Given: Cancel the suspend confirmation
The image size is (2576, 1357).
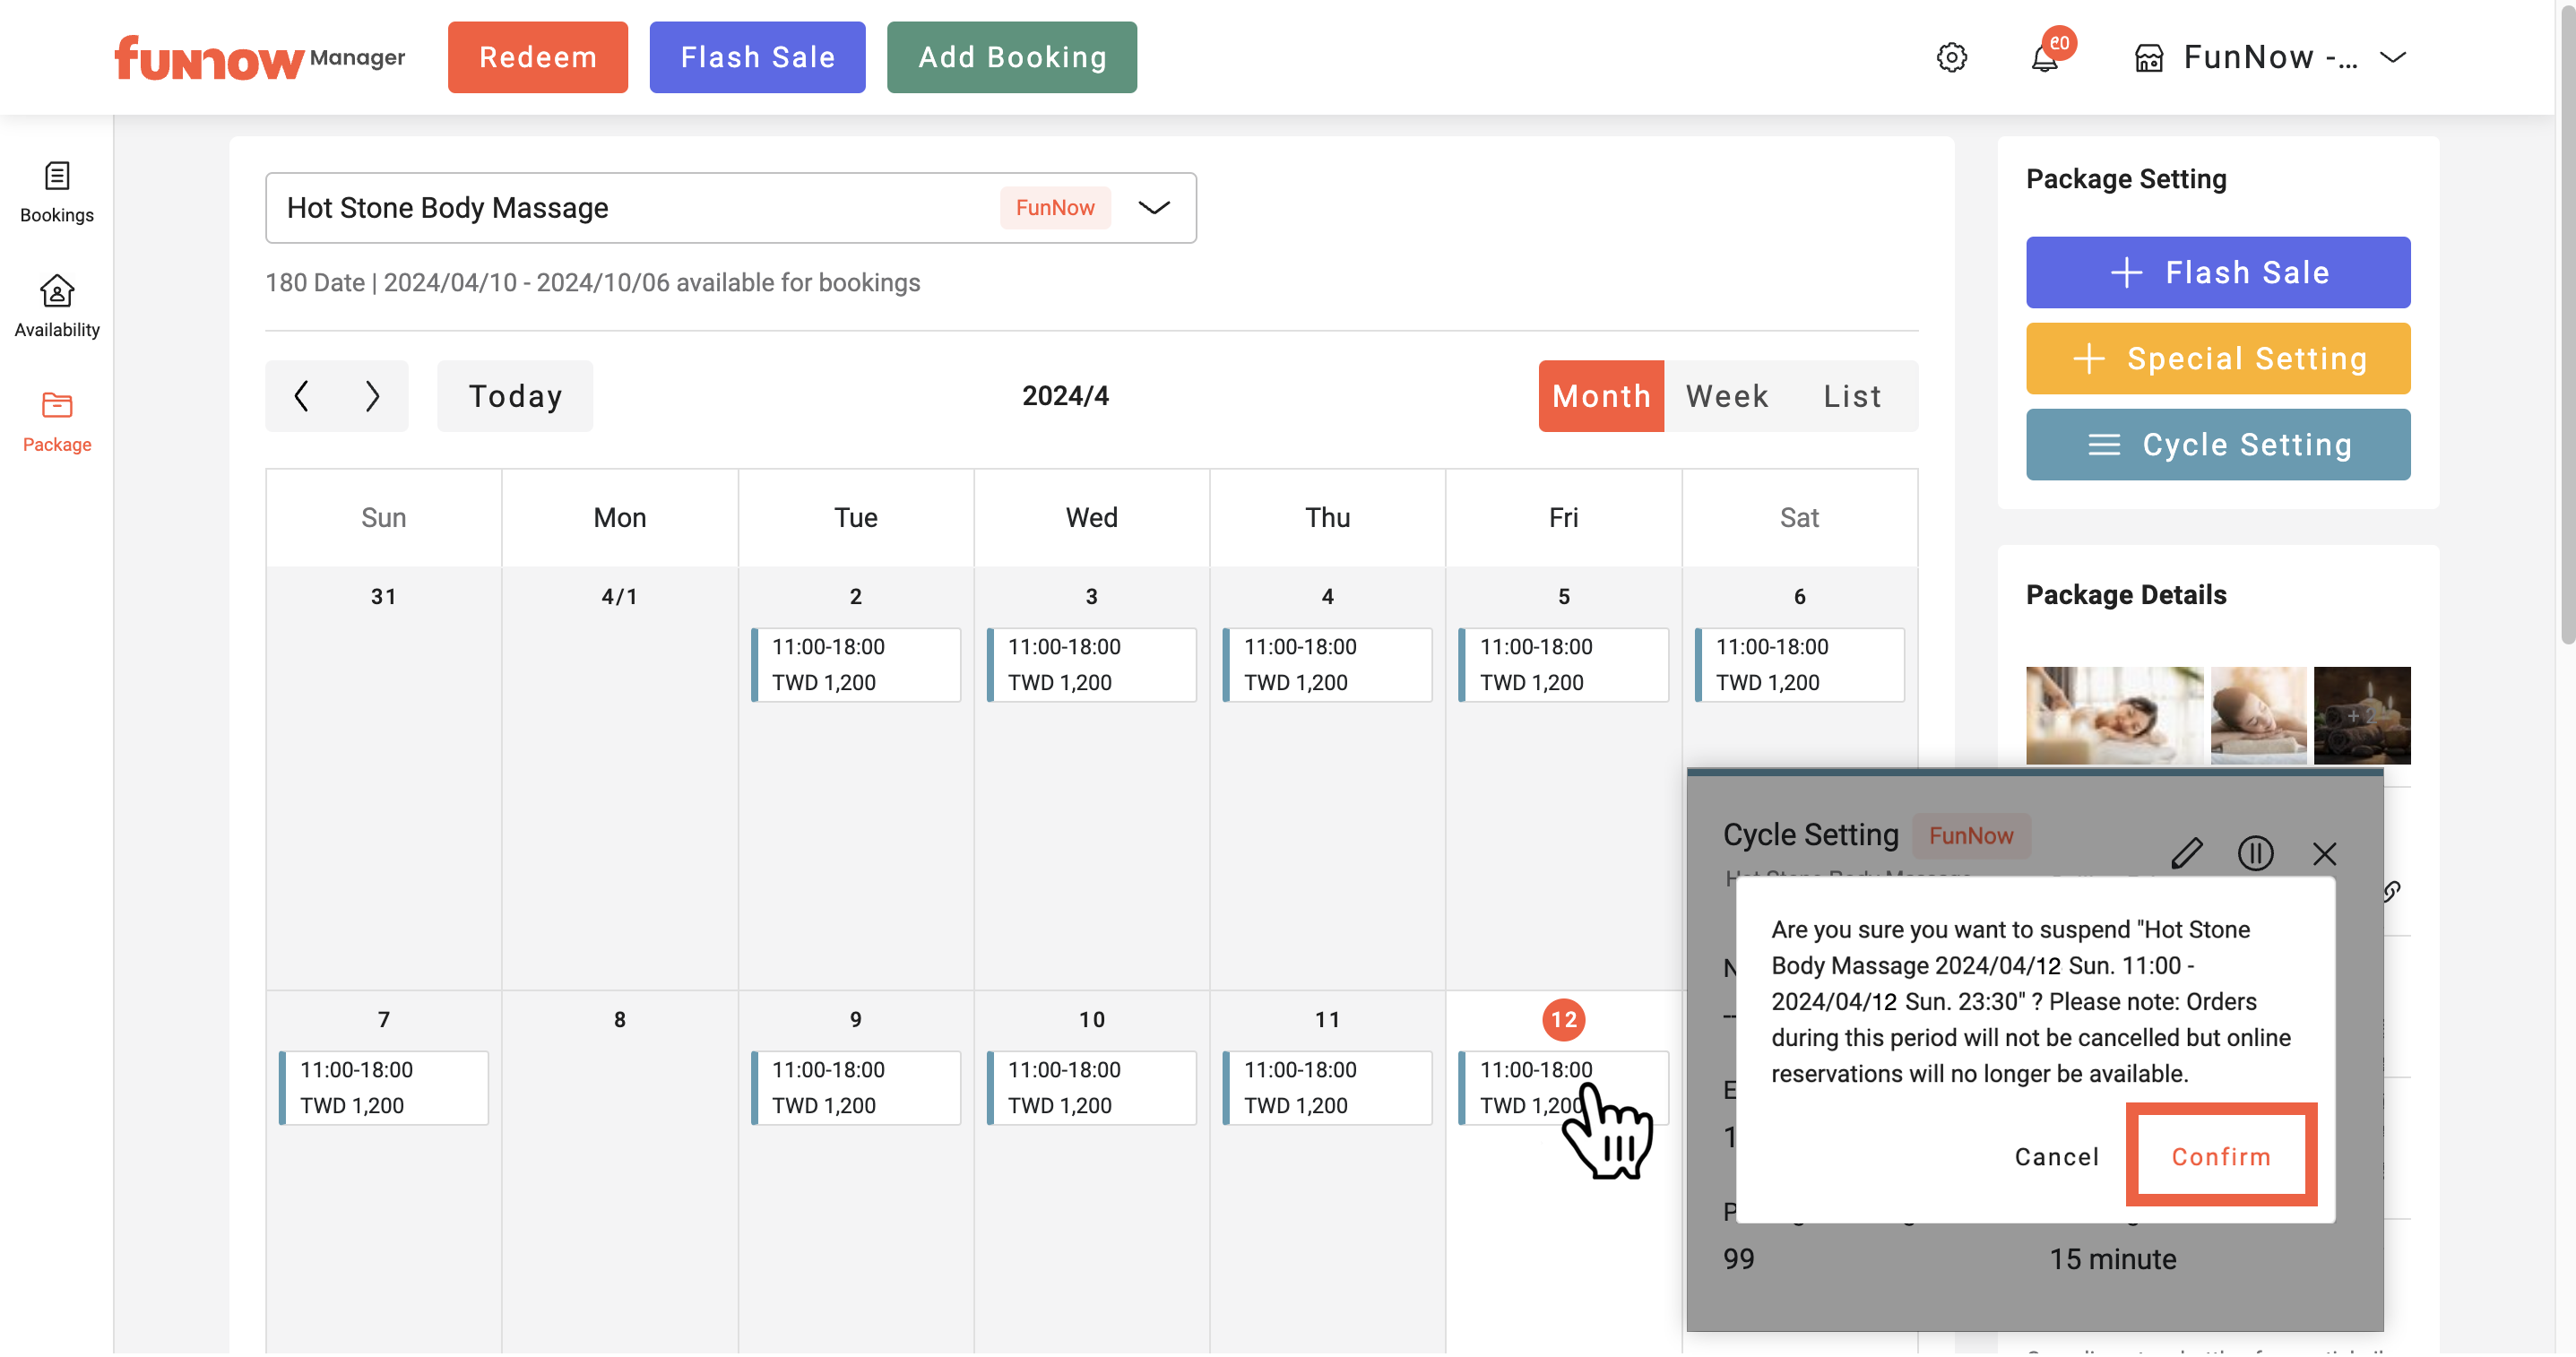Looking at the screenshot, I should 2057,1157.
